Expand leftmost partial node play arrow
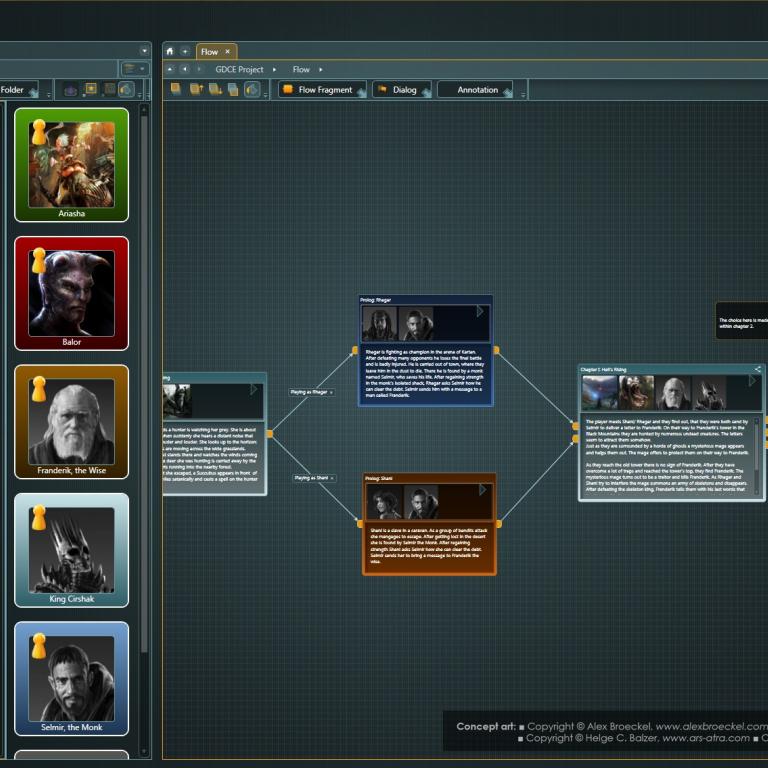The width and height of the screenshot is (768, 768). pos(254,389)
